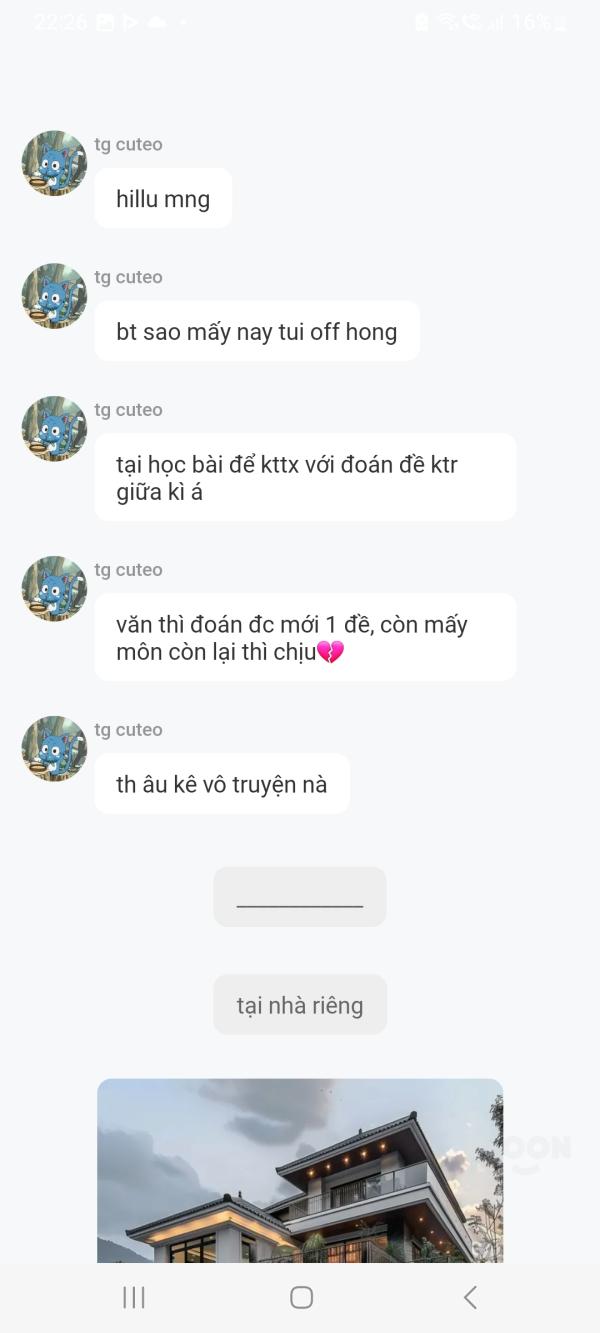Open the recent apps navigation button
This screenshot has width=600, height=1333.
coord(133,1297)
